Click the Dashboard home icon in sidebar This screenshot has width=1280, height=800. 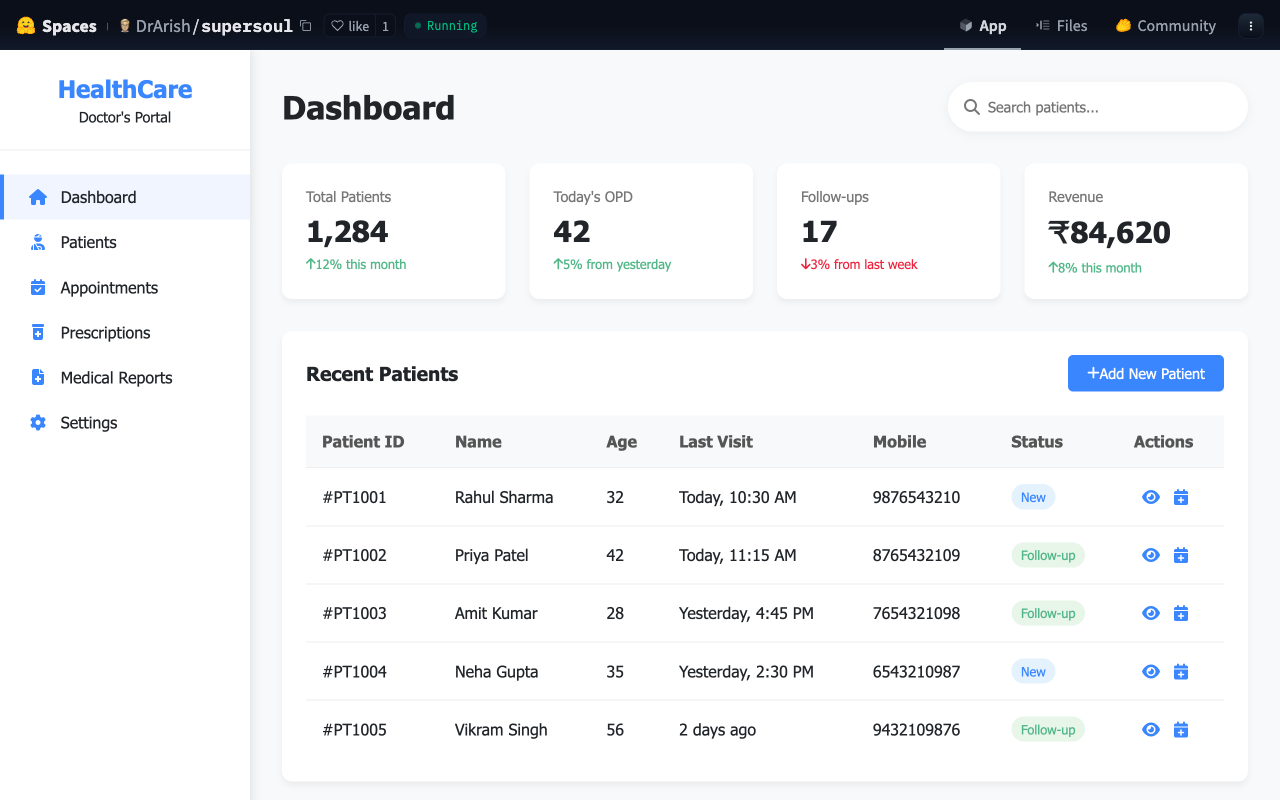tap(38, 197)
